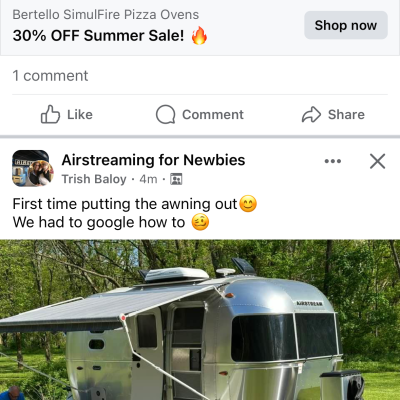Image resolution: width=400 pixels, height=400 pixels.
Task: Open the Airstream trailer photo
Action: pos(200,320)
